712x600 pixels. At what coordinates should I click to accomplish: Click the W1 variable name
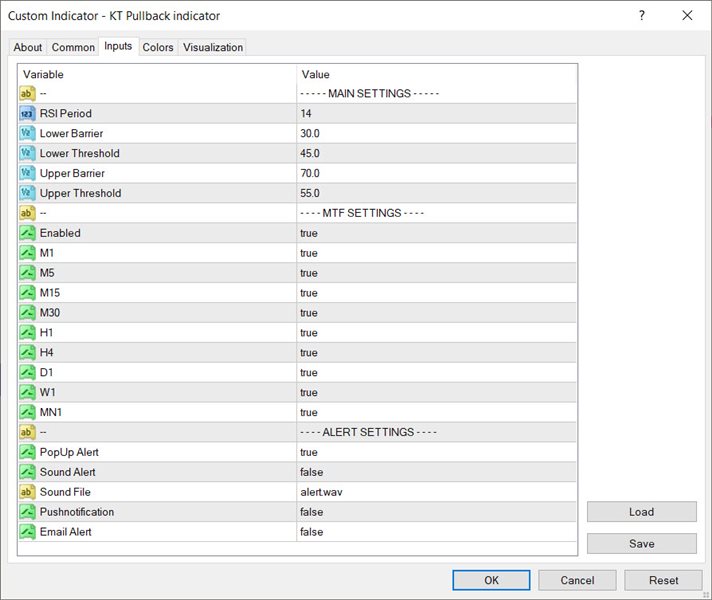pyautogui.click(x=48, y=392)
